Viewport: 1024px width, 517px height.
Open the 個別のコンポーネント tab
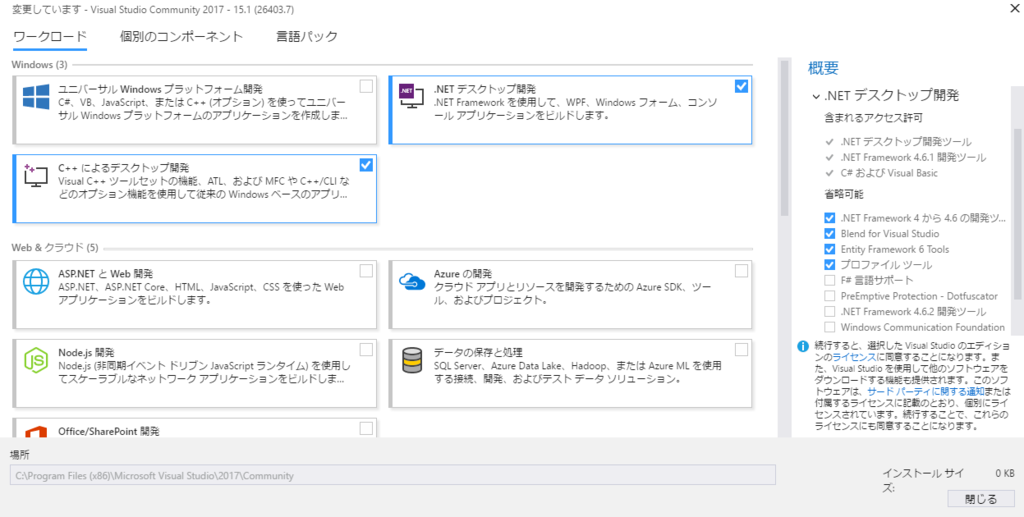pyautogui.click(x=182, y=37)
